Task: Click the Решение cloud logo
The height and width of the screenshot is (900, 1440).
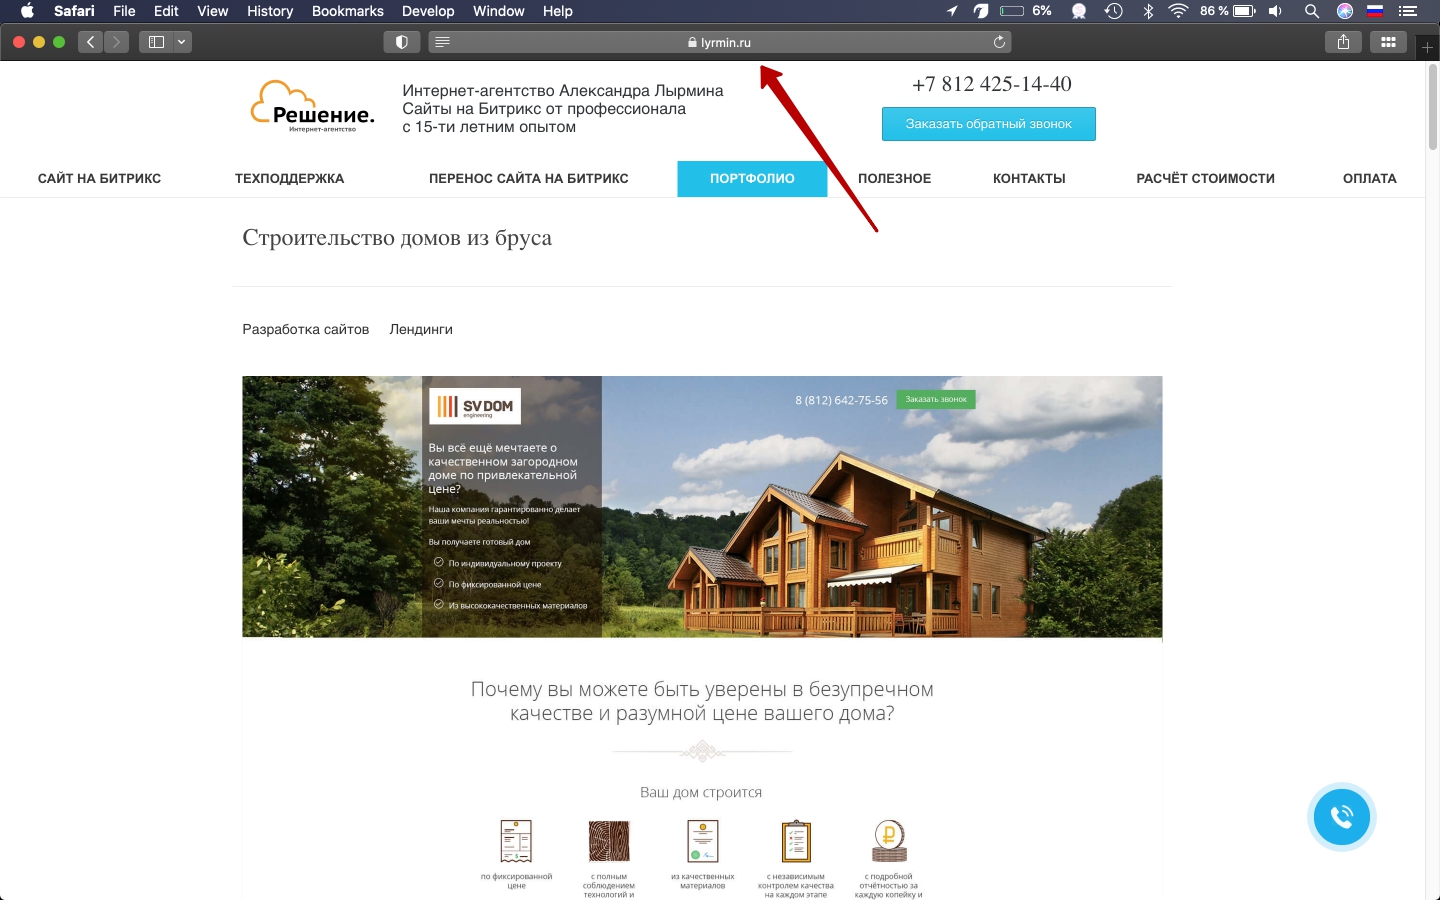Action: [x=312, y=107]
